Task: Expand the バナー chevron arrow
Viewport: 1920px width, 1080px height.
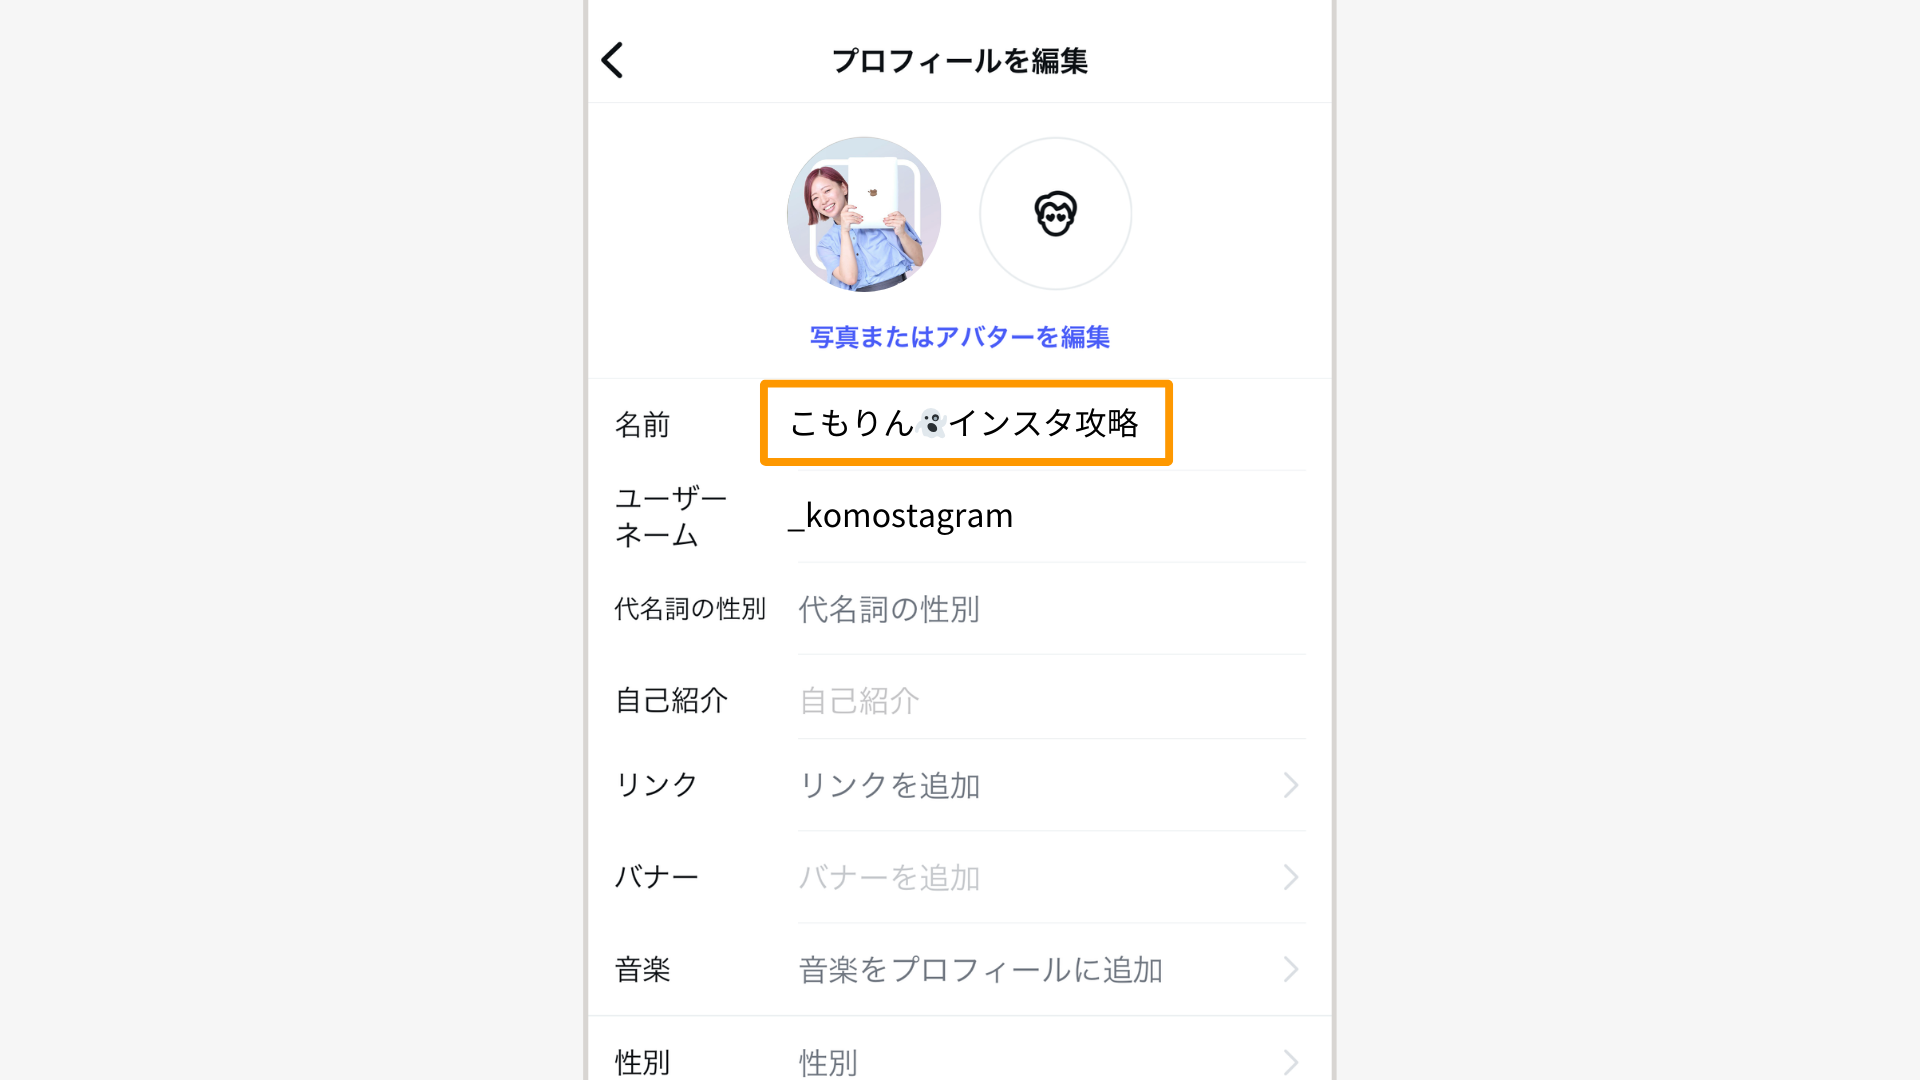Action: [x=1291, y=878]
